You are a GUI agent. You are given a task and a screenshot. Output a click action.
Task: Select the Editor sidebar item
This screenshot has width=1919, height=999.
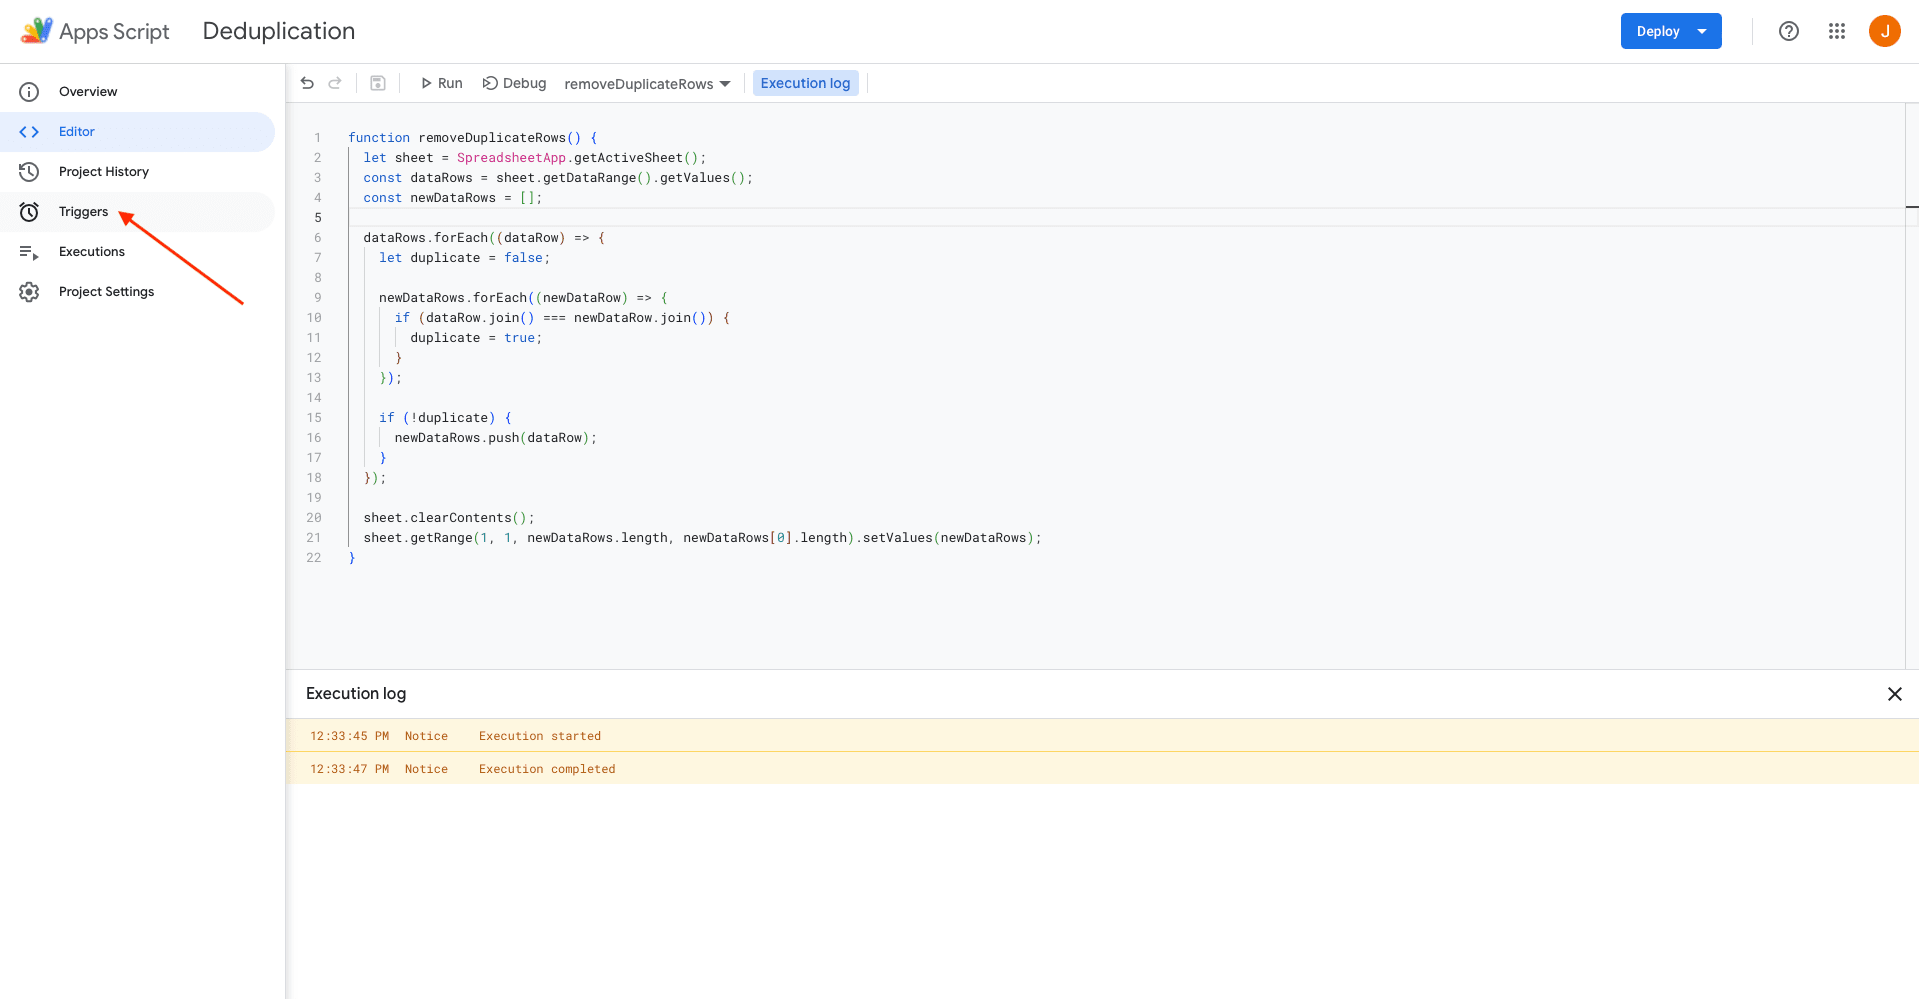[137, 132]
